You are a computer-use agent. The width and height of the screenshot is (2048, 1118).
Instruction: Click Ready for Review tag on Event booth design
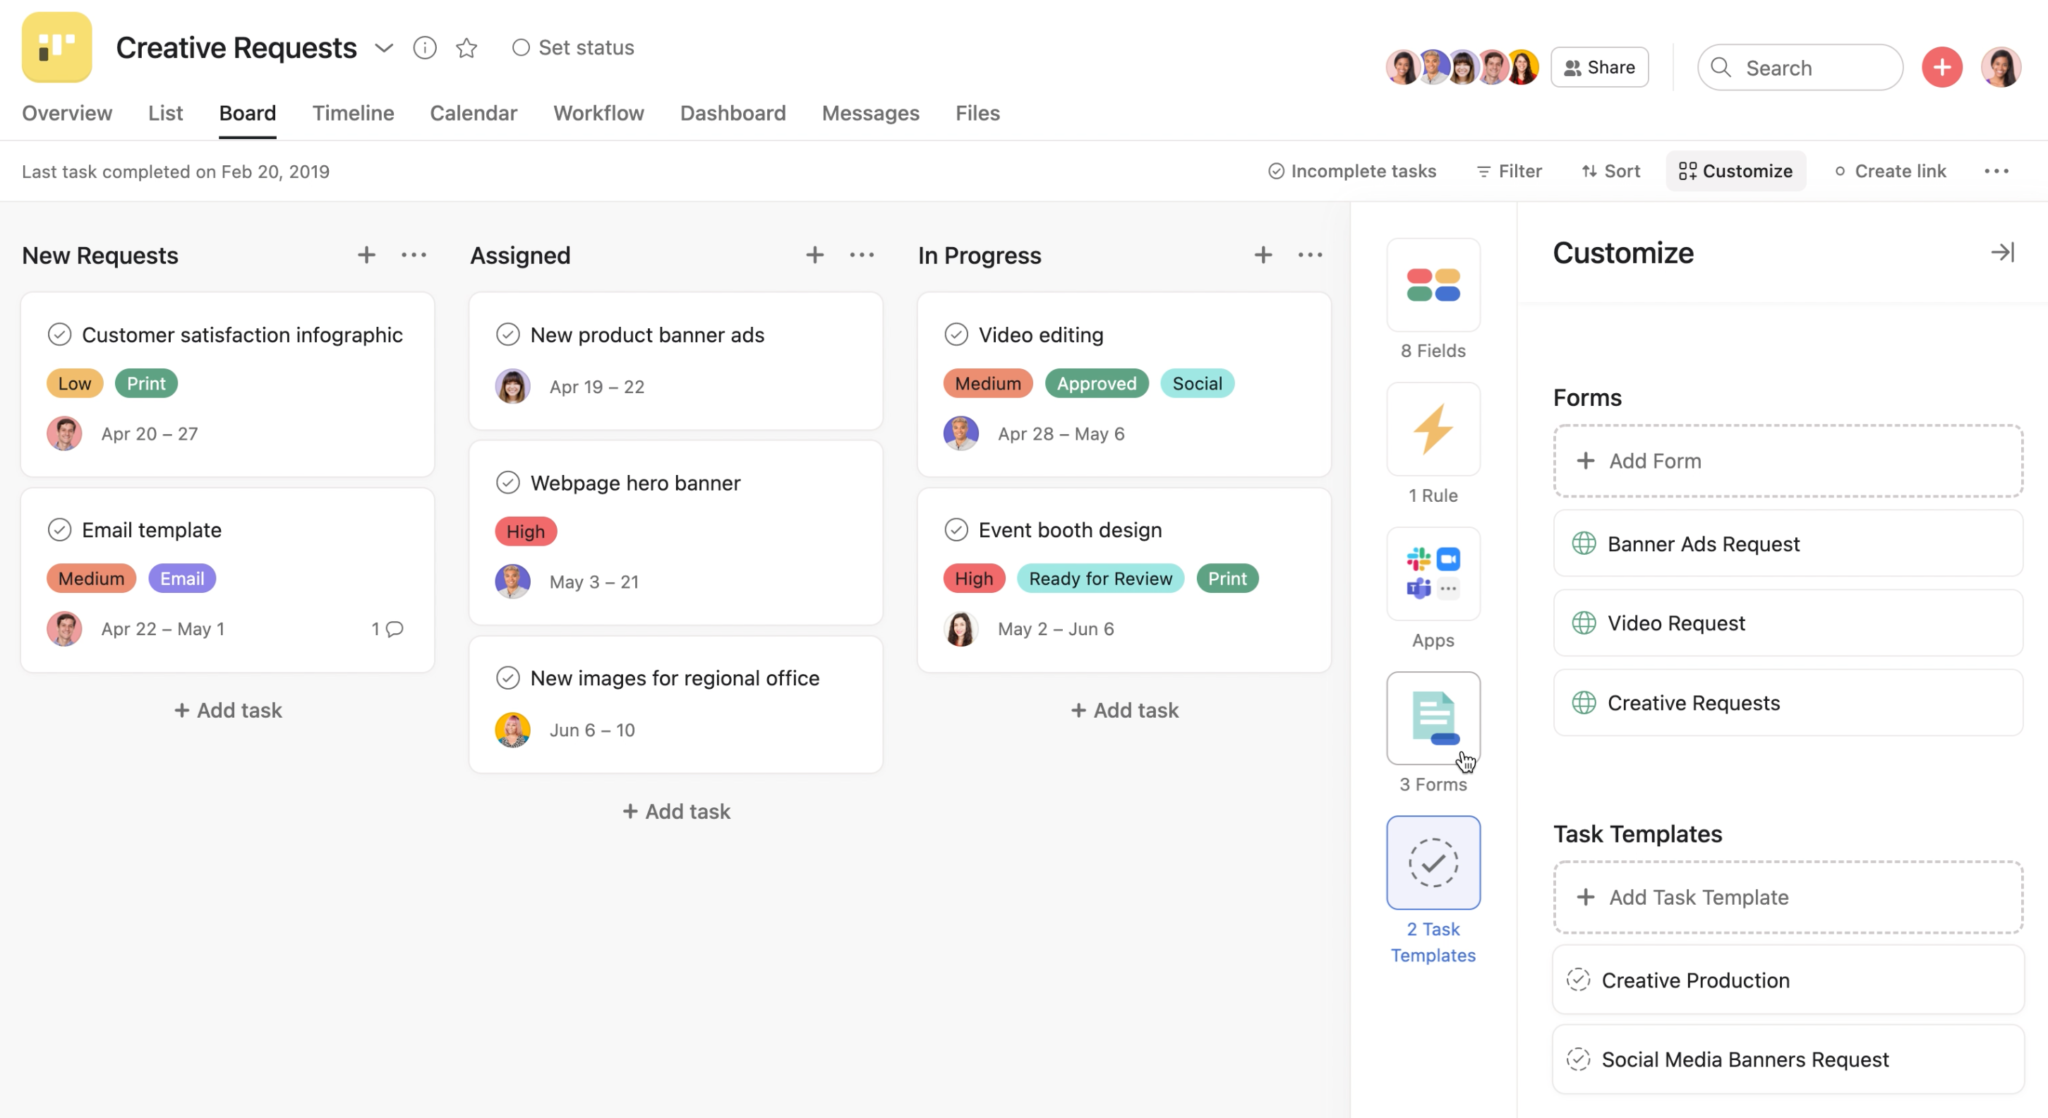click(x=1100, y=578)
